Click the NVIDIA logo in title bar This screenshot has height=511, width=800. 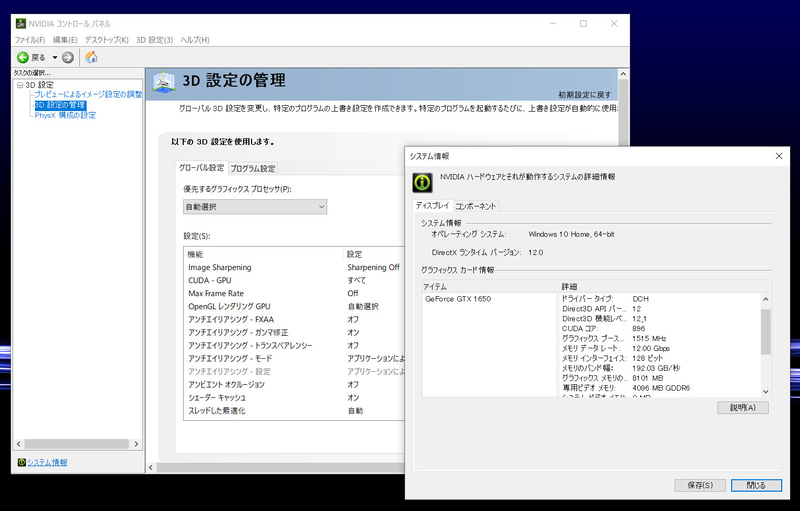pyautogui.click(x=20, y=23)
